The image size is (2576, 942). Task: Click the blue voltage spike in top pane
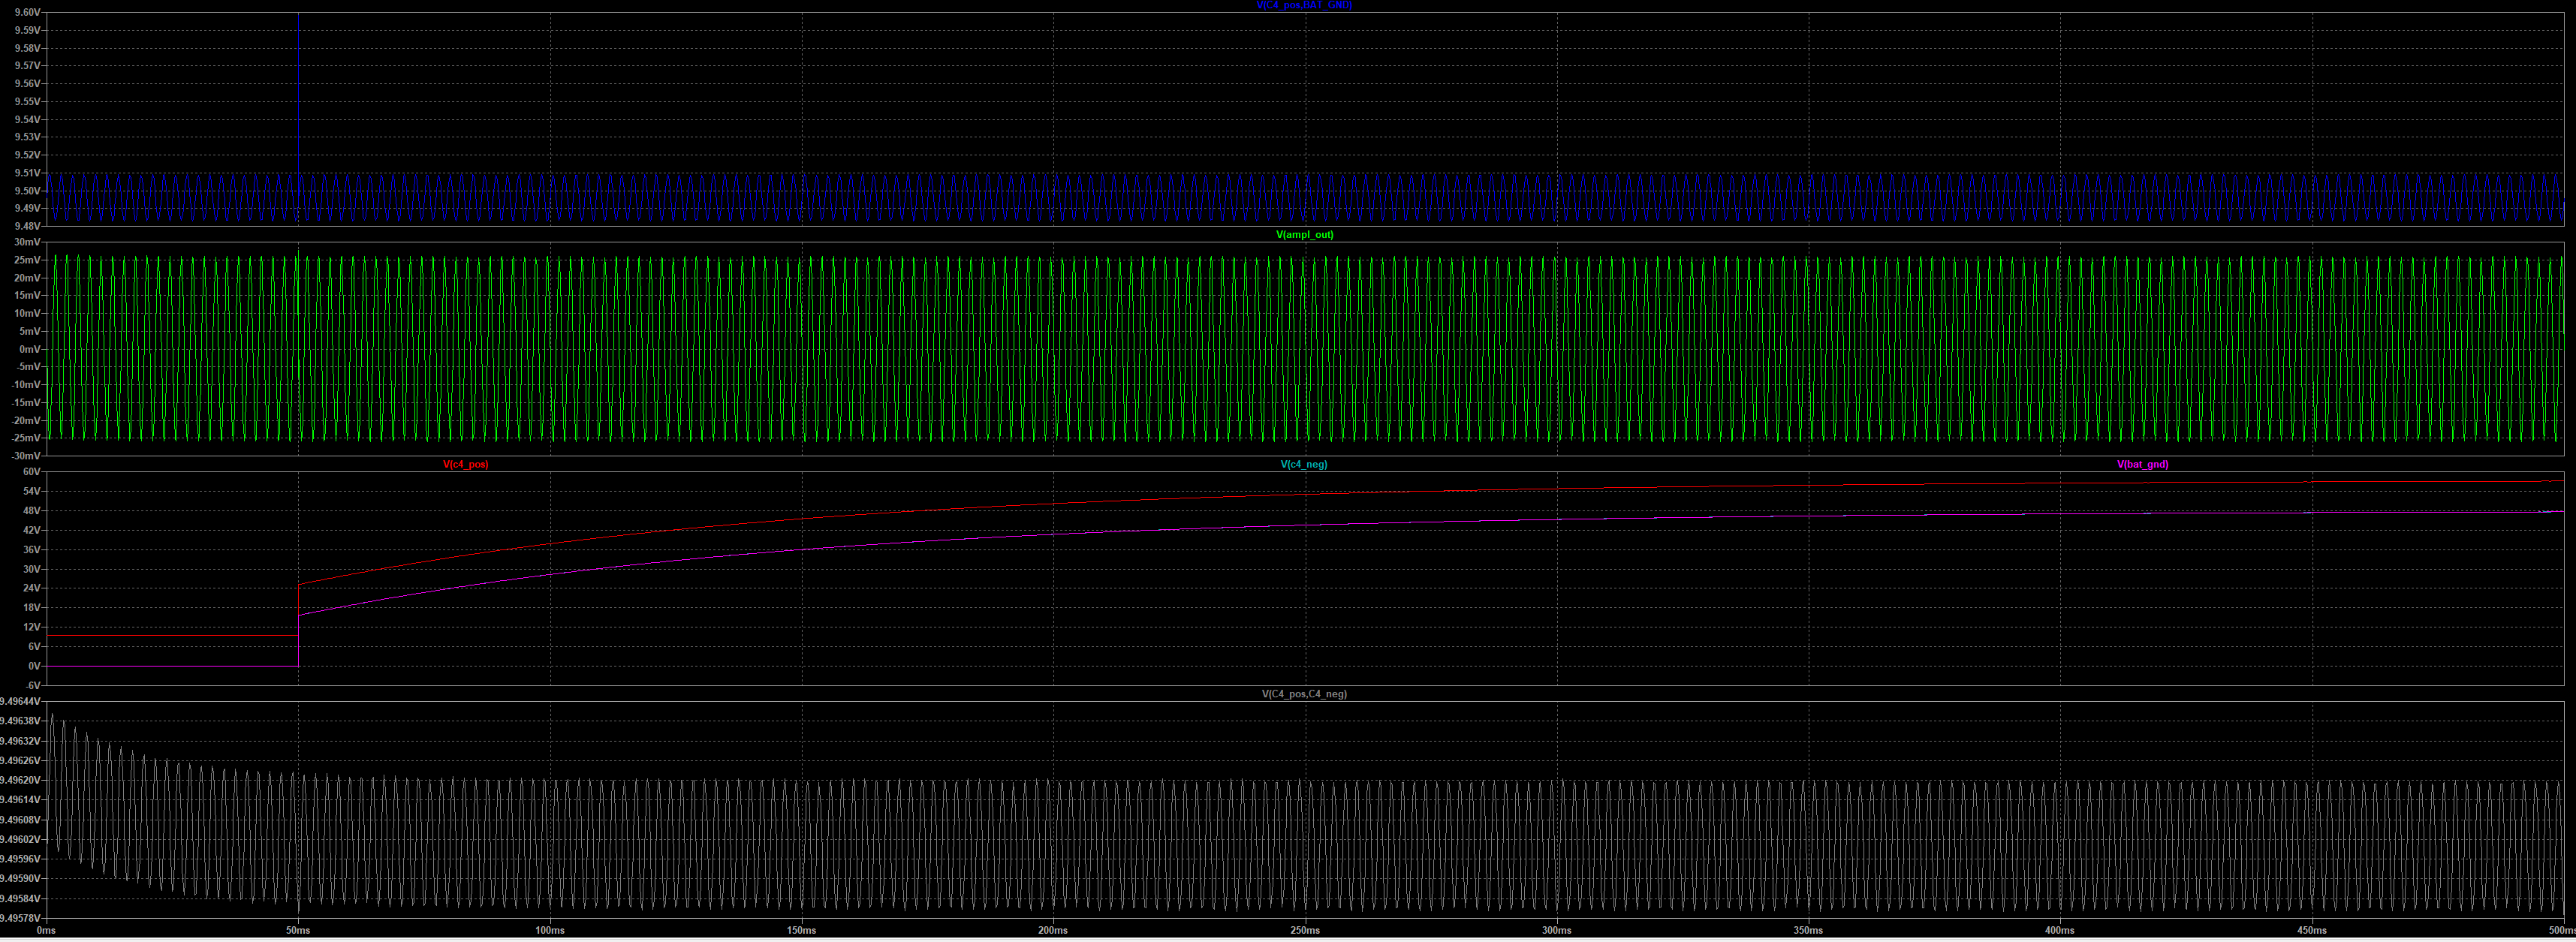(x=298, y=90)
